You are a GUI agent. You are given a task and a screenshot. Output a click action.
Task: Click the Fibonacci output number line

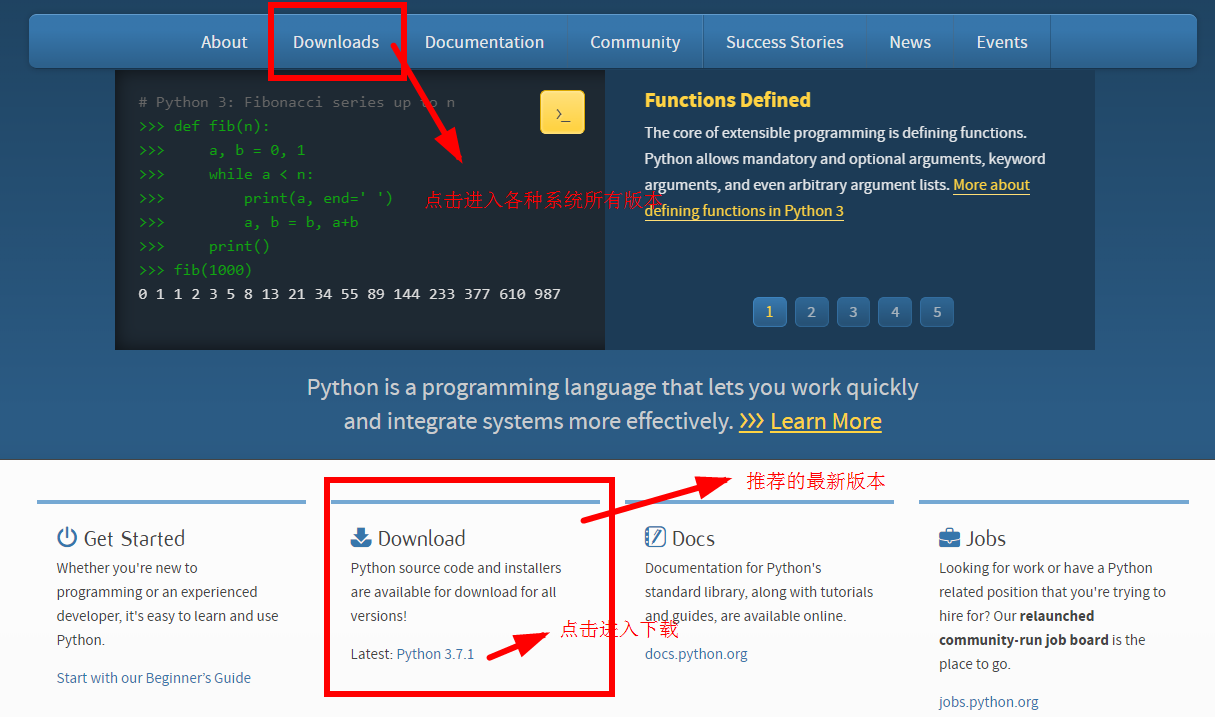(349, 294)
